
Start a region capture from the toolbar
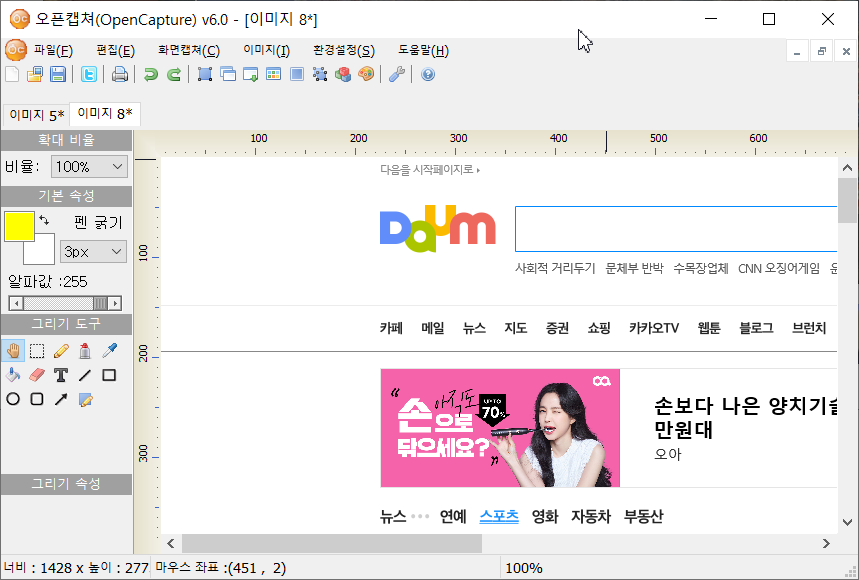205,74
